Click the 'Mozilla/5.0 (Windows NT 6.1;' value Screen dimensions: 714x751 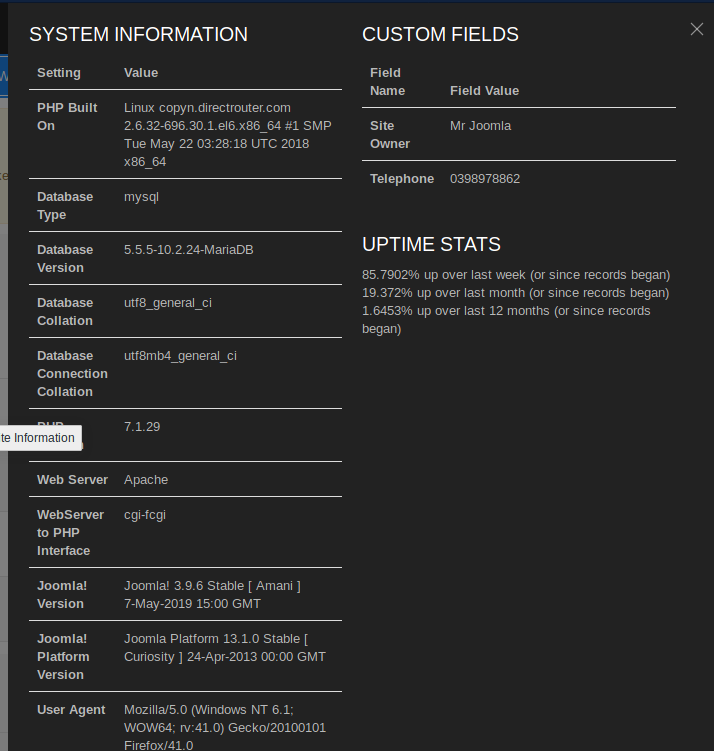tap(208, 710)
